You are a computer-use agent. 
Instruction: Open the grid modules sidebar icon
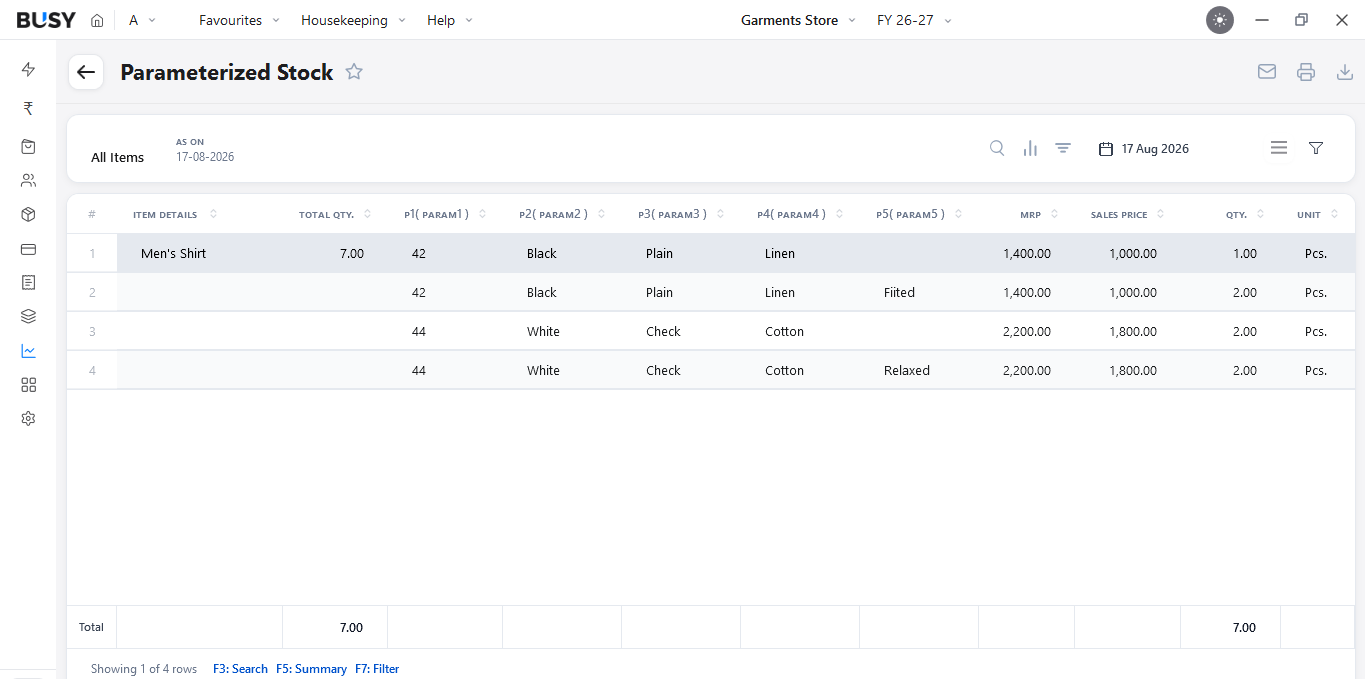pos(28,385)
